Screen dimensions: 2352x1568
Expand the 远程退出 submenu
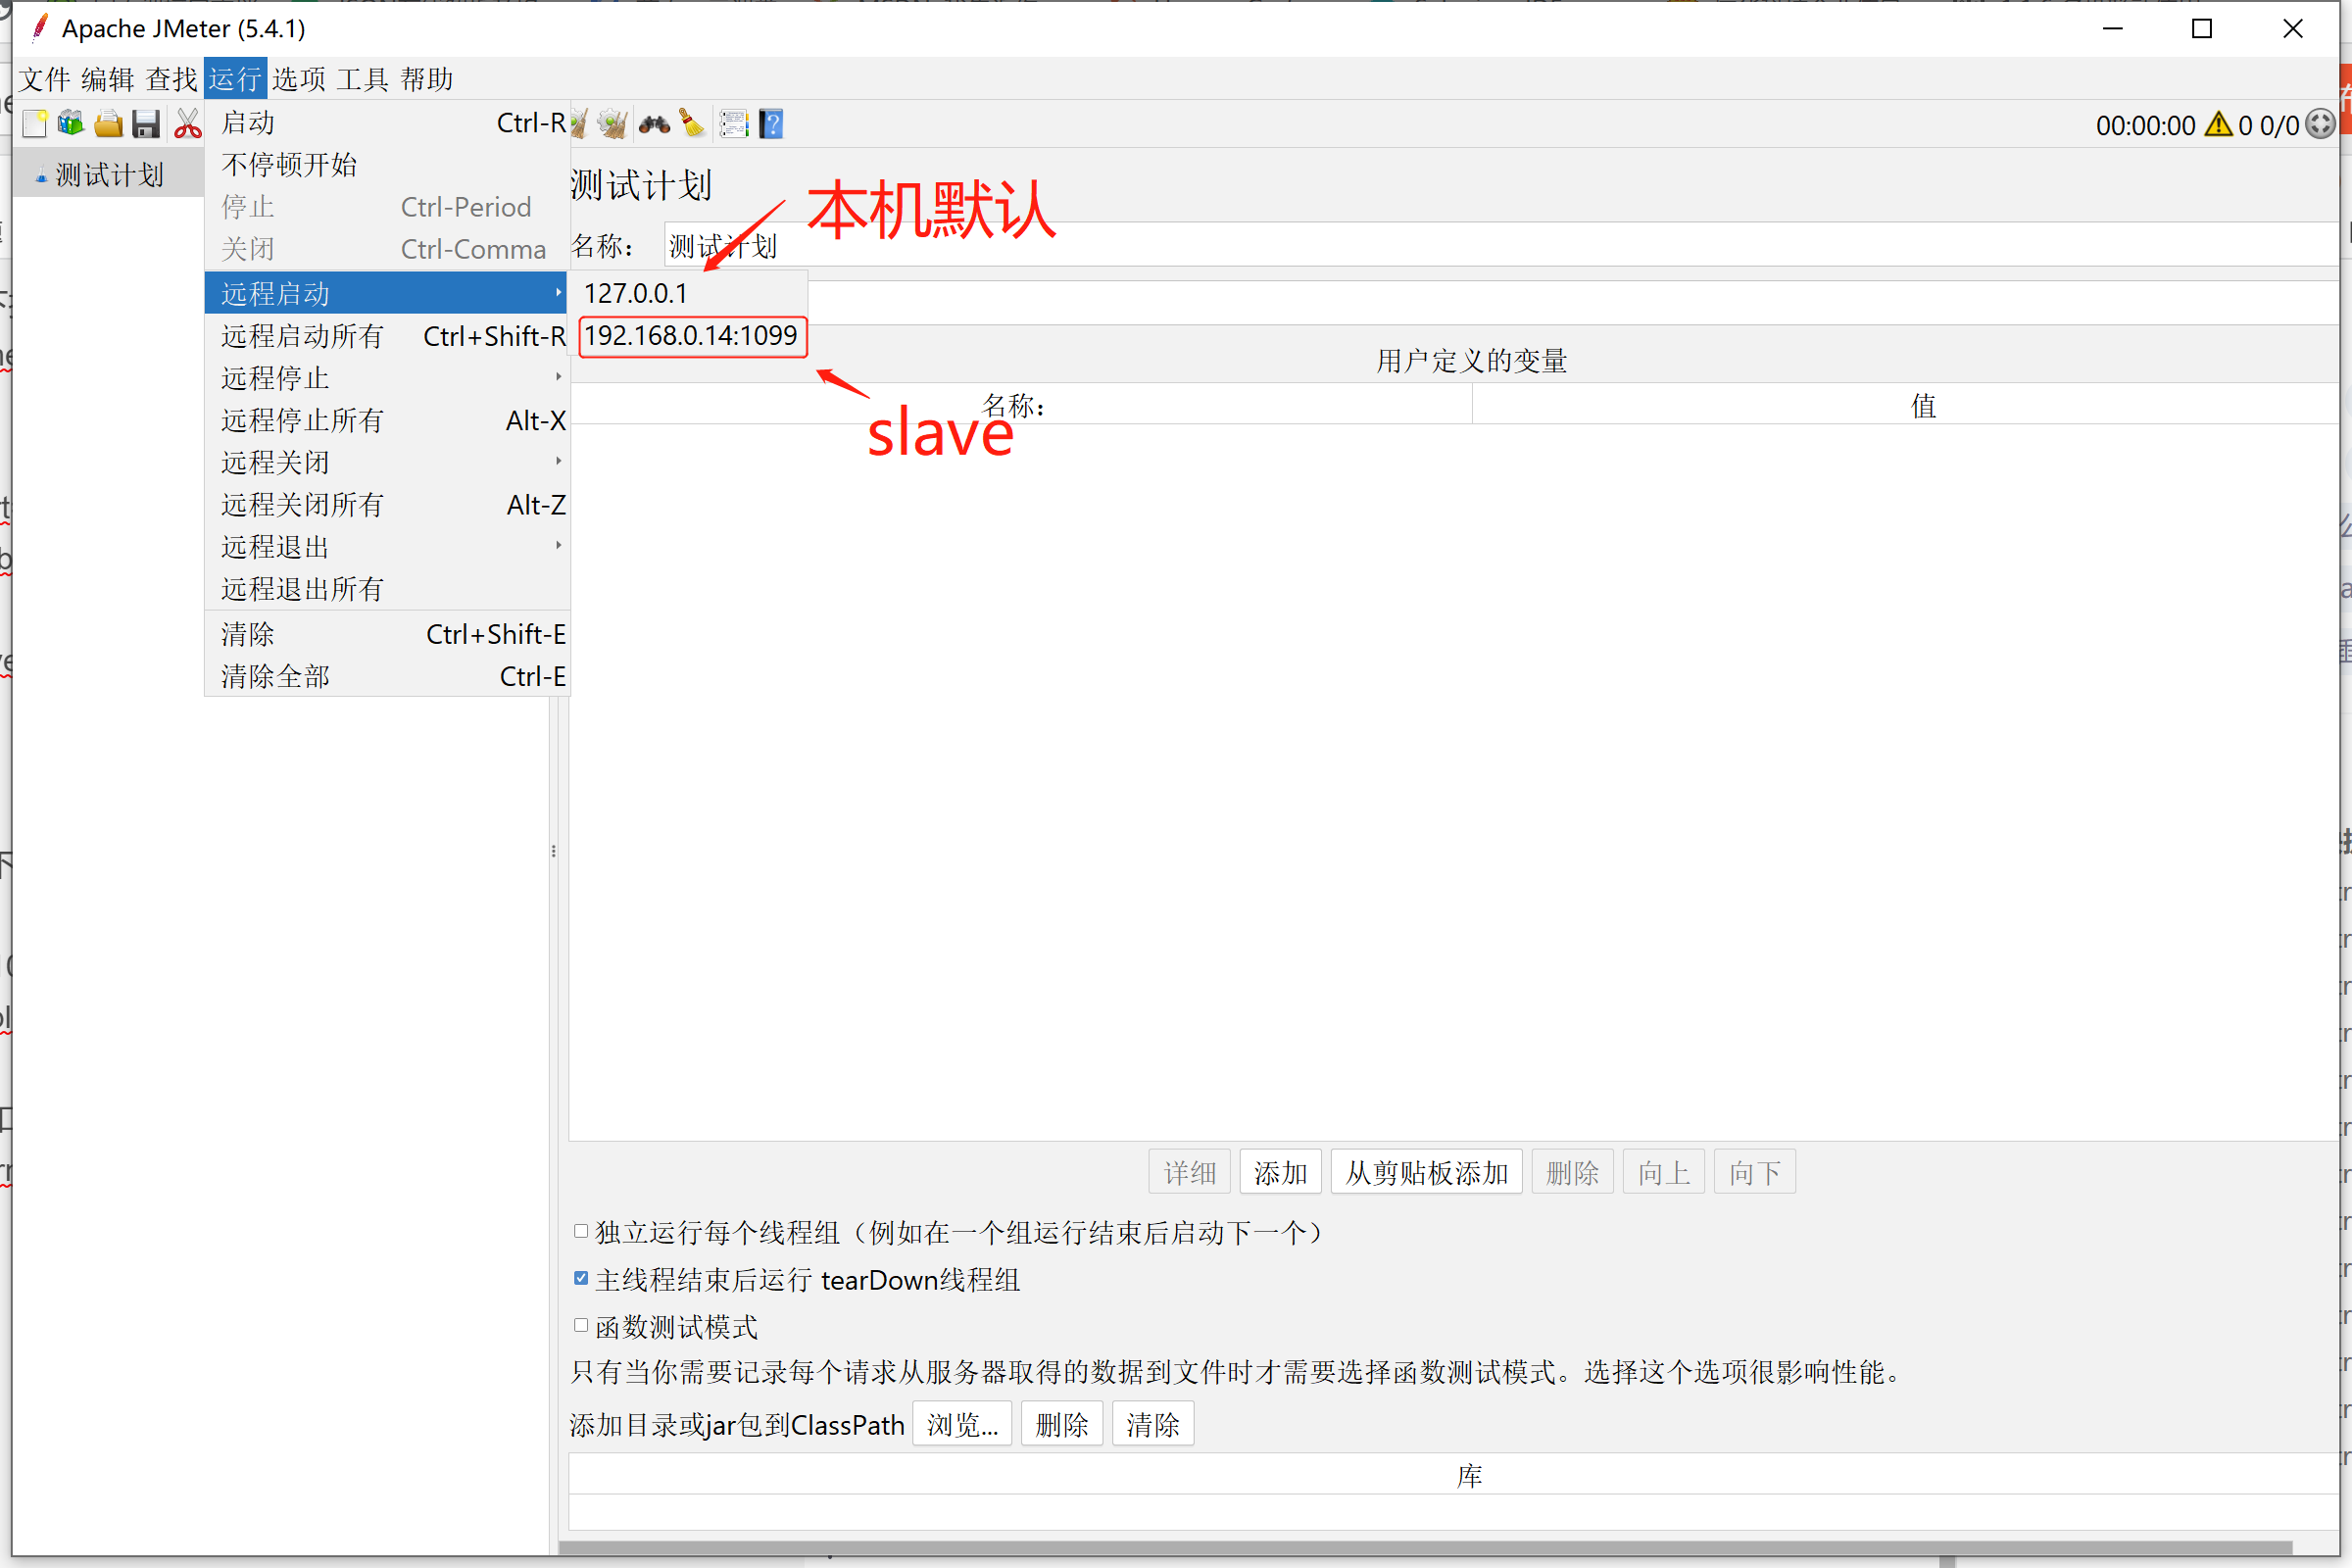tap(387, 546)
